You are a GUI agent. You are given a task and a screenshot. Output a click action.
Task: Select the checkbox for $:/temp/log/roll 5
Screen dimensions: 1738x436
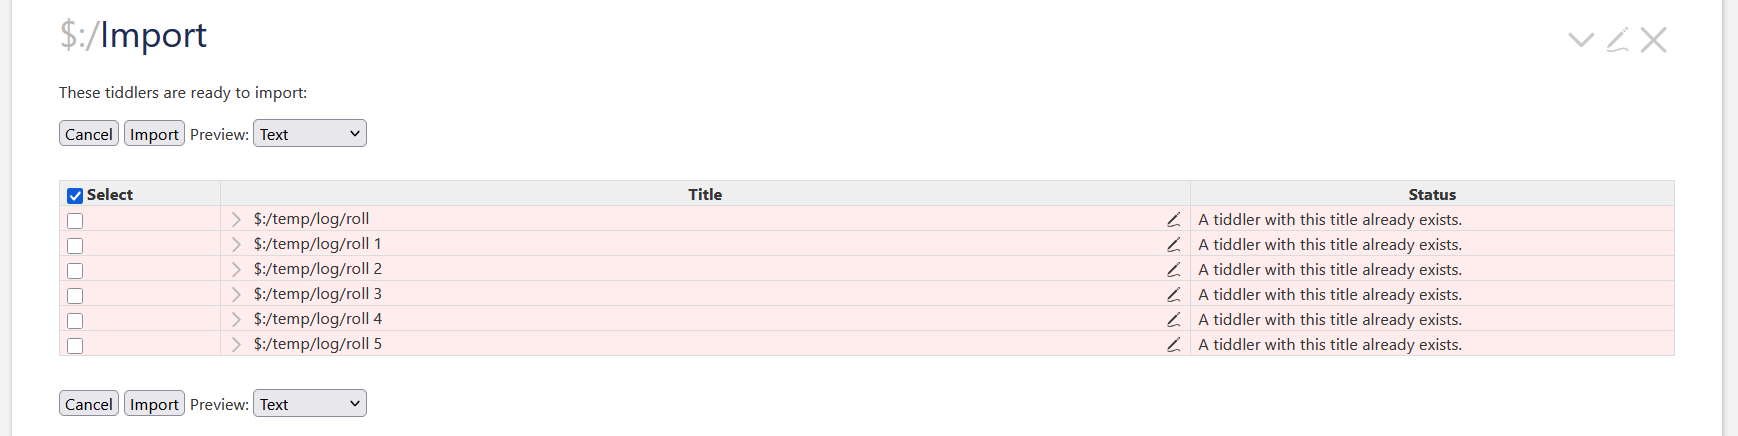coord(75,346)
